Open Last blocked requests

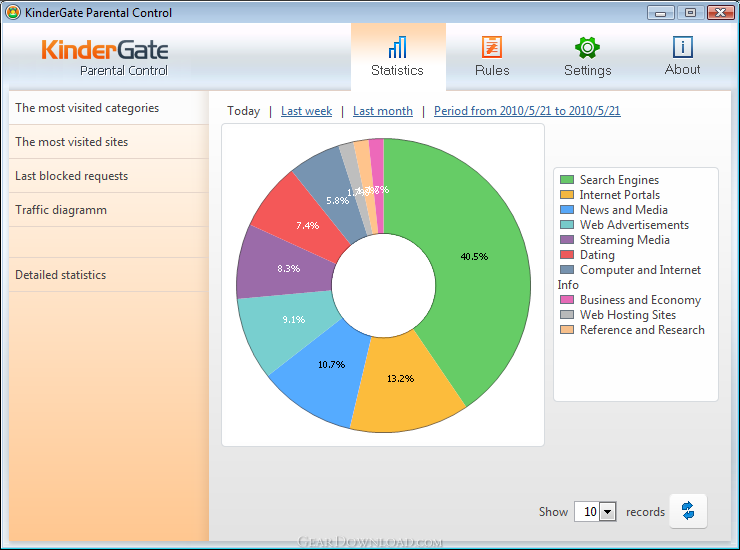click(109, 176)
